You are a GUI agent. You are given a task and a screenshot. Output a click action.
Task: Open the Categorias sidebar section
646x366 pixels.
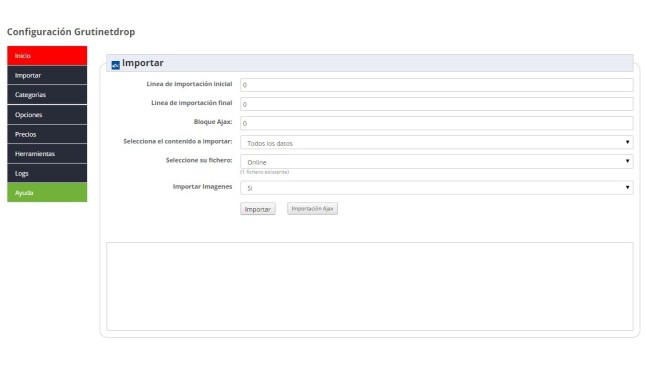tap(47, 95)
